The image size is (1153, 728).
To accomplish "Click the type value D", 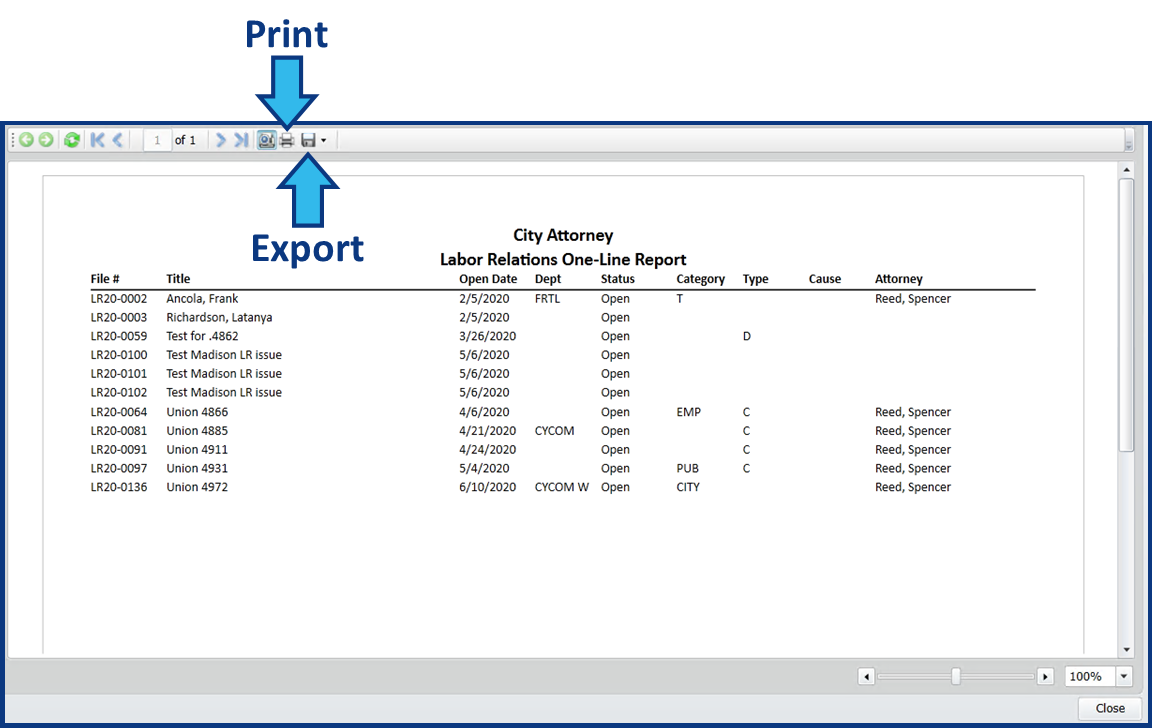I will [746, 336].
